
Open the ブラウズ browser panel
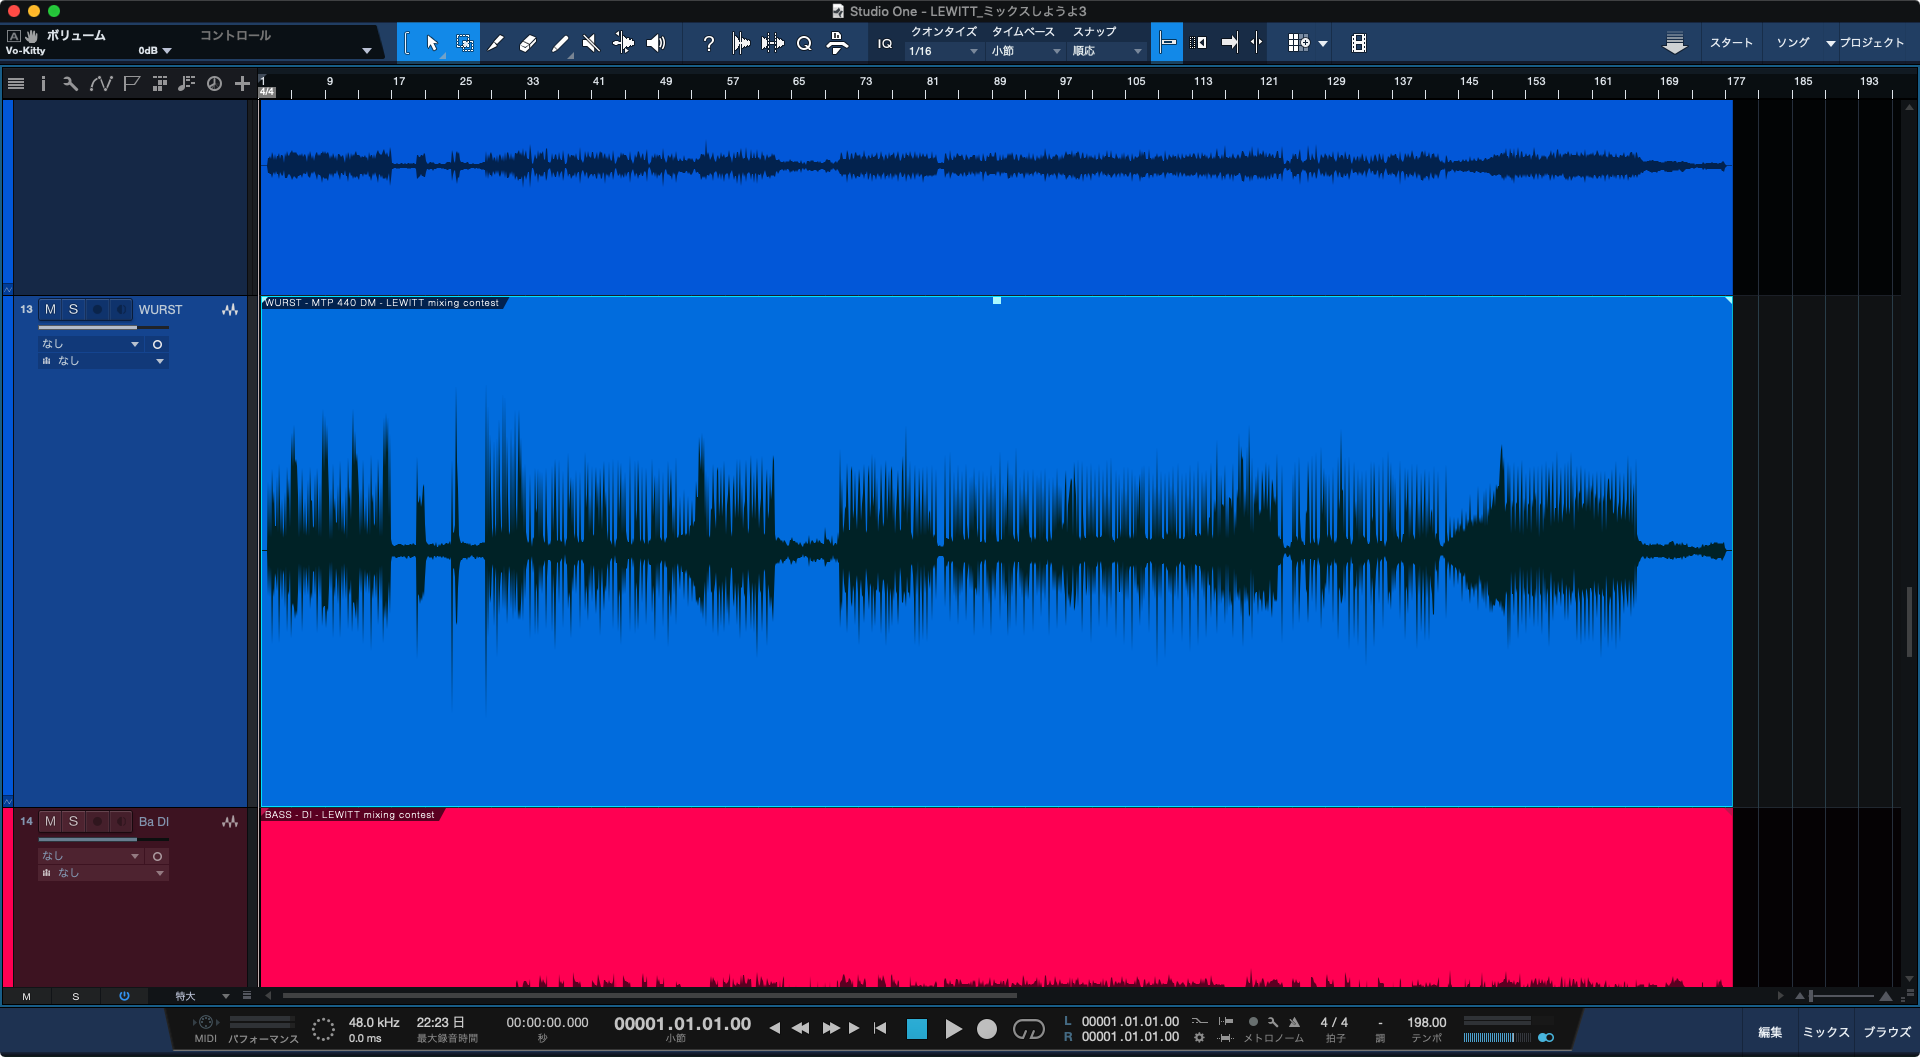[x=1887, y=1032]
